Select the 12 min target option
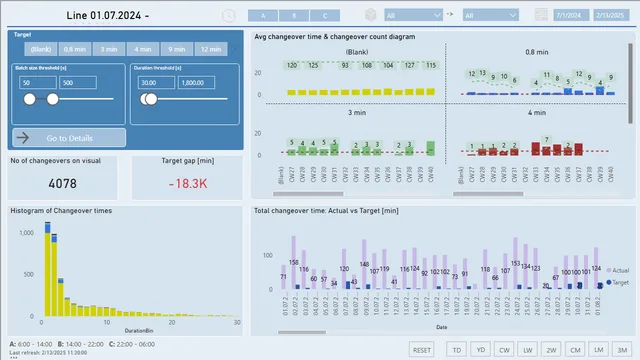640x360 pixels. point(211,49)
